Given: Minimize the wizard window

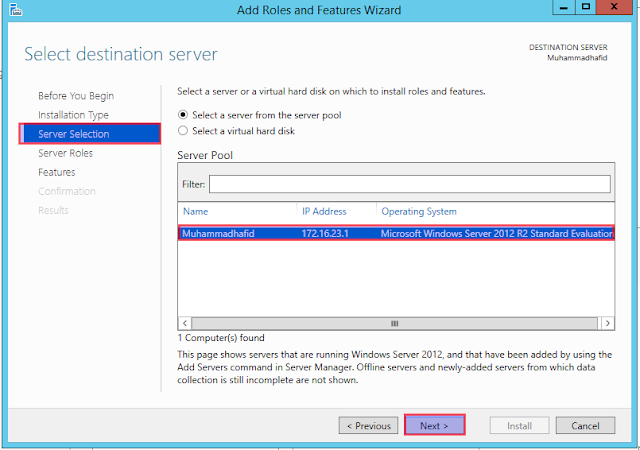Looking at the screenshot, I should [564, 7].
